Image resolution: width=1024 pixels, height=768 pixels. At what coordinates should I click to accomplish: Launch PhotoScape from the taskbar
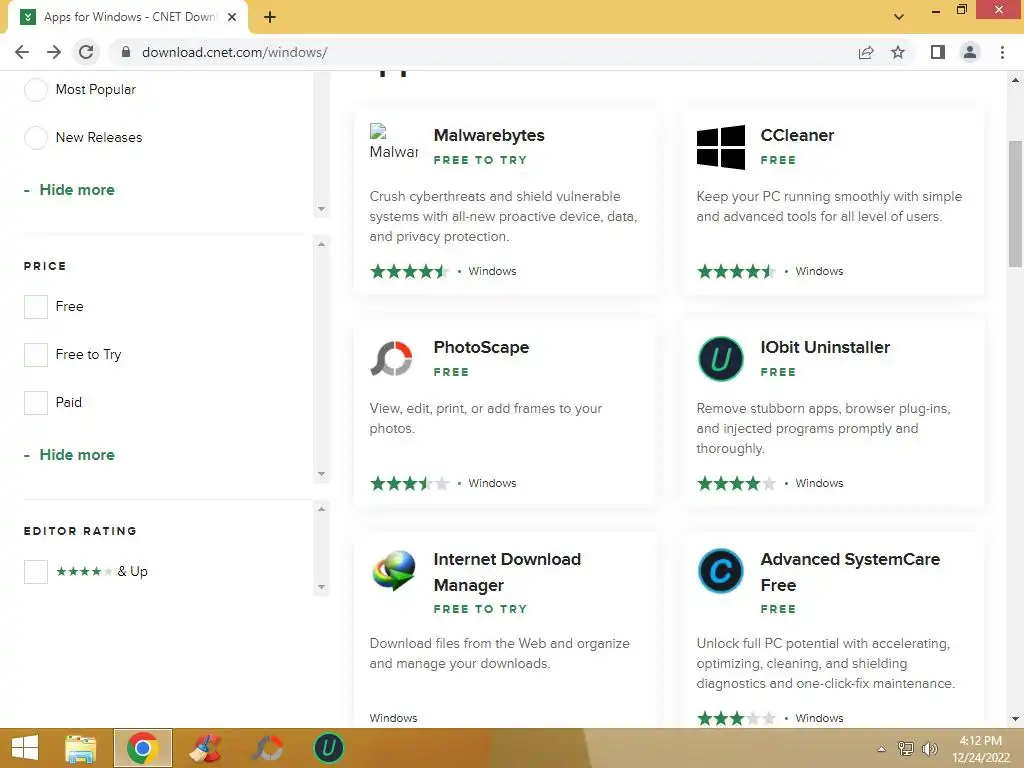267,748
